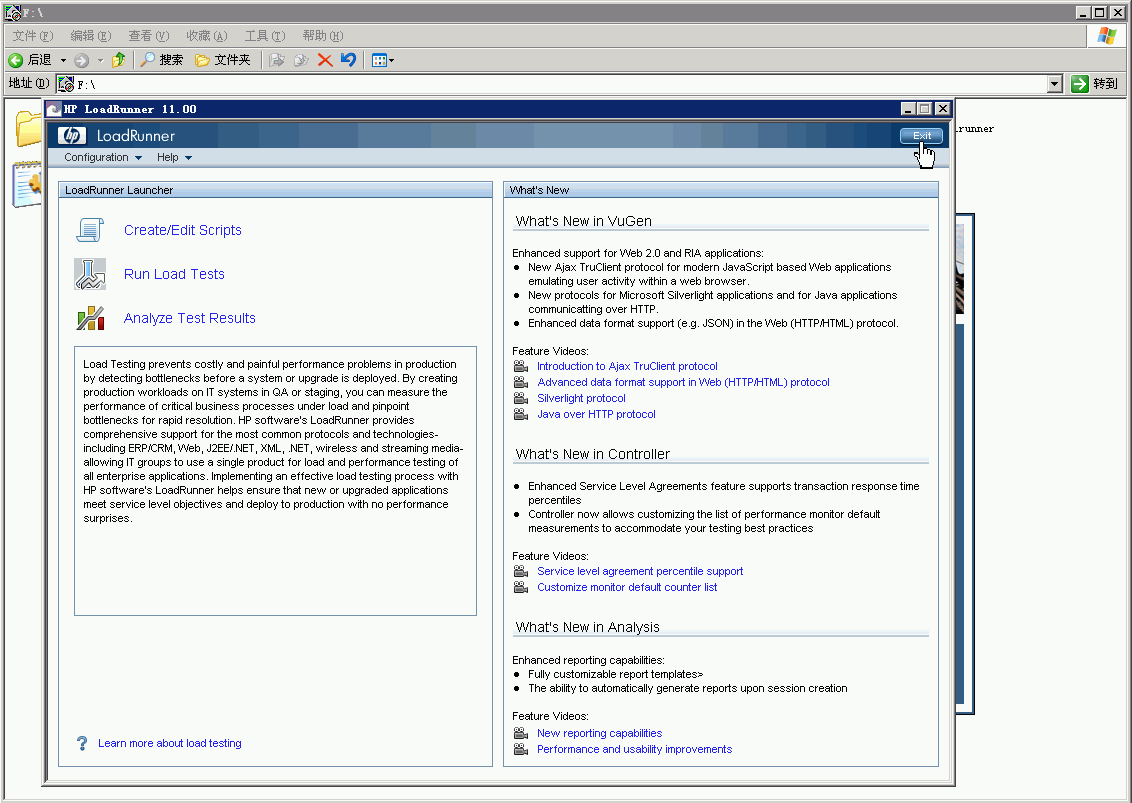1132x803 pixels.
Task: Click camera icon beside Performance and usability improvements
Action: tap(521, 749)
